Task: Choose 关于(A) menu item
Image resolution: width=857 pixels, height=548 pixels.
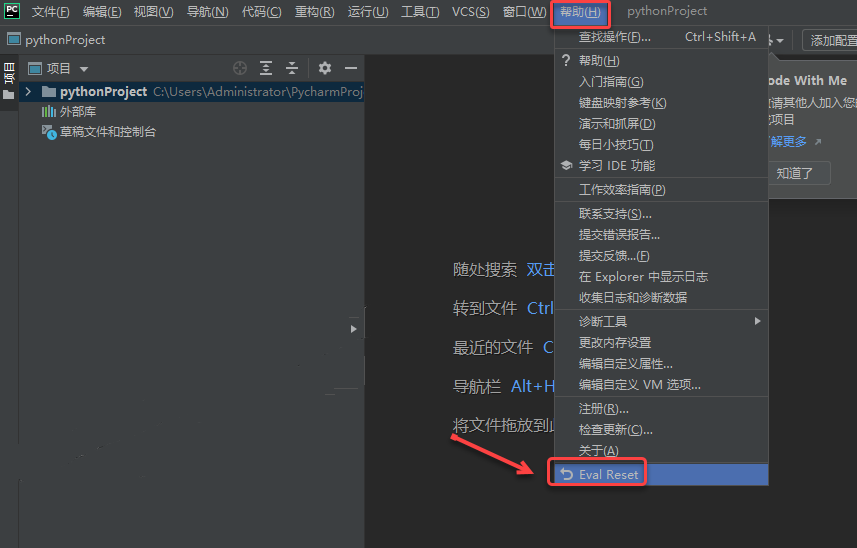Action: coord(661,451)
